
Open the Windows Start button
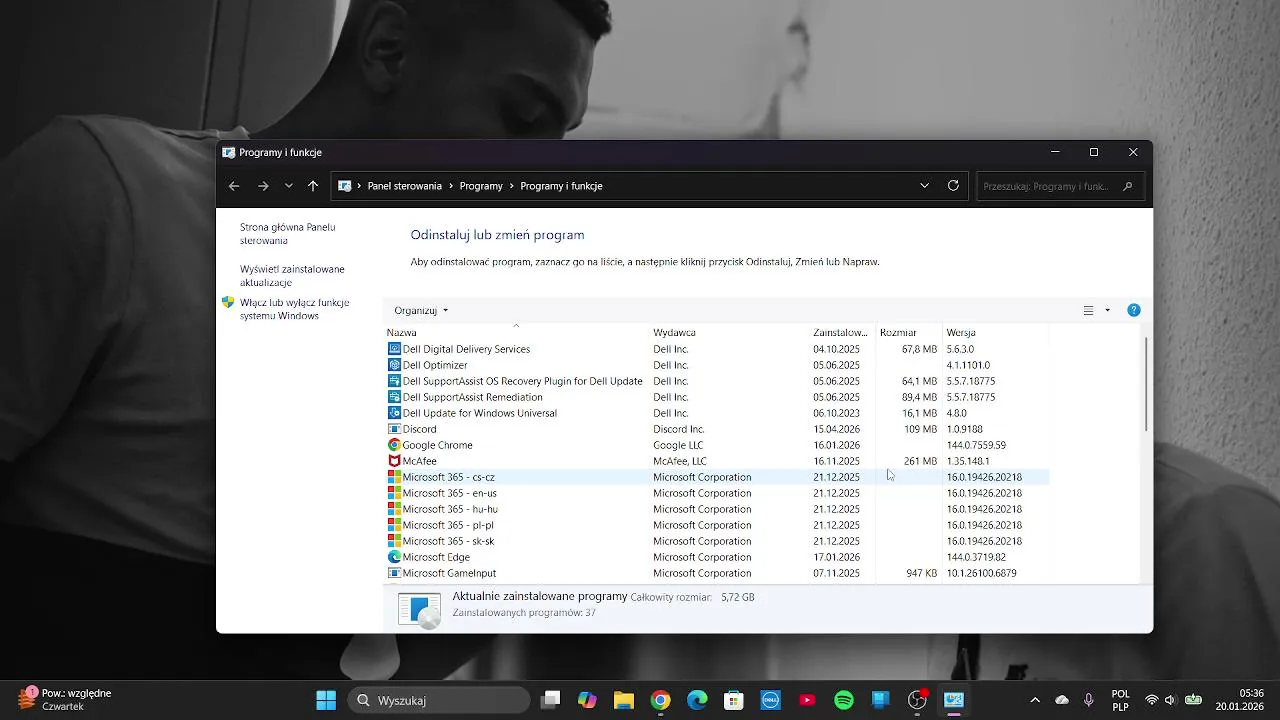326,700
